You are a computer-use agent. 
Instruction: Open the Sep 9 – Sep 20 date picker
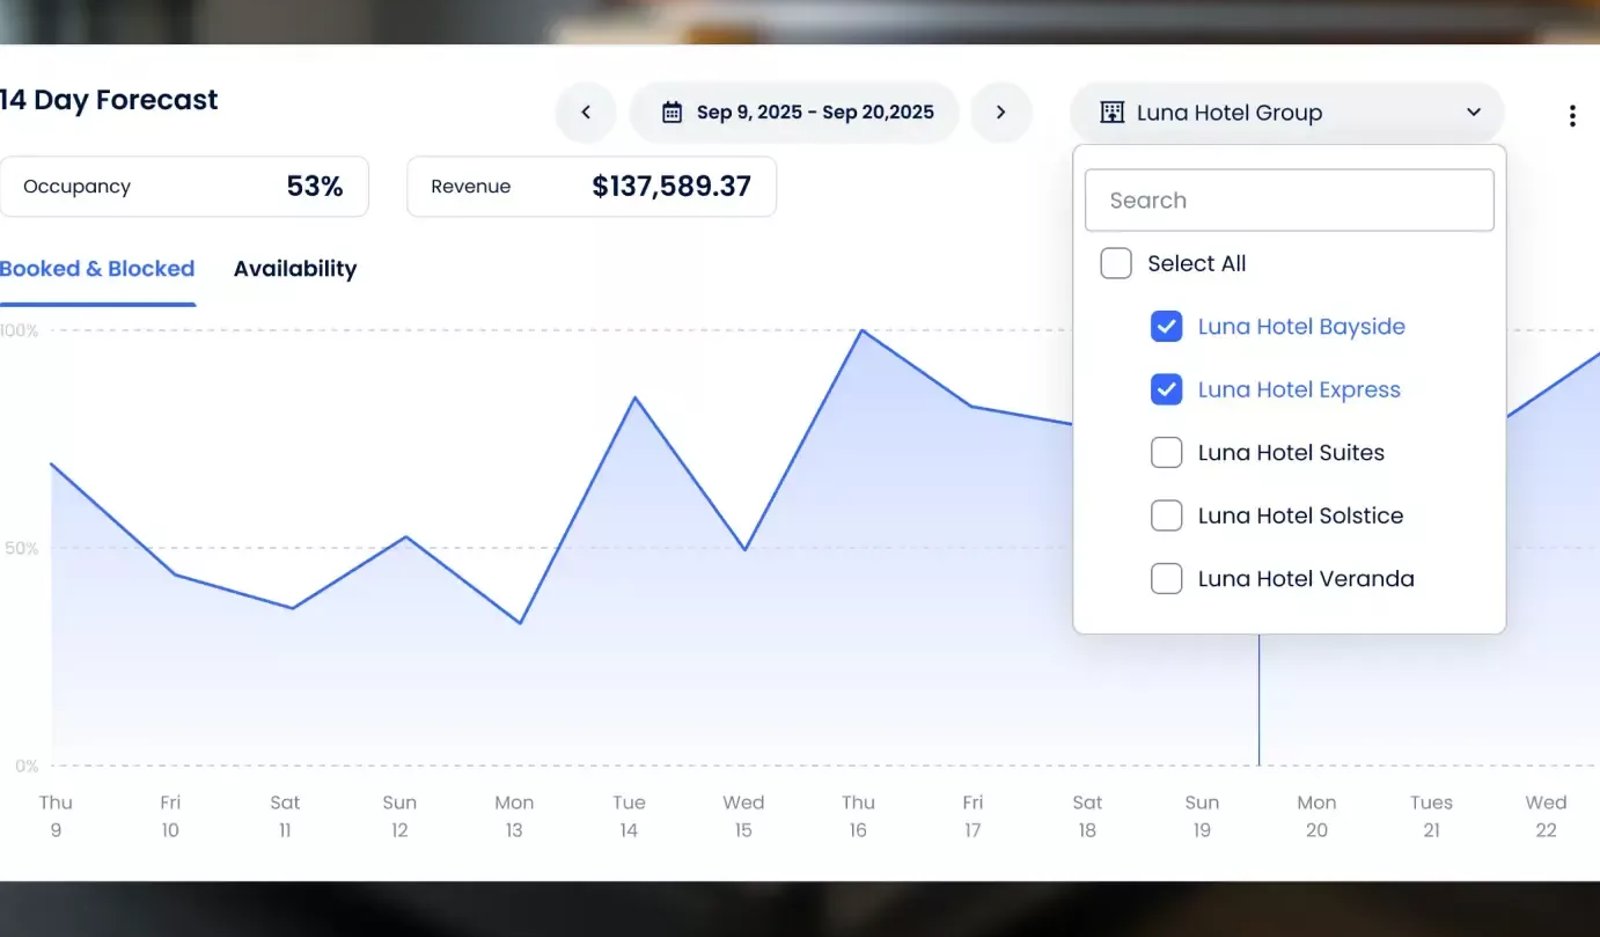pos(795,112)
